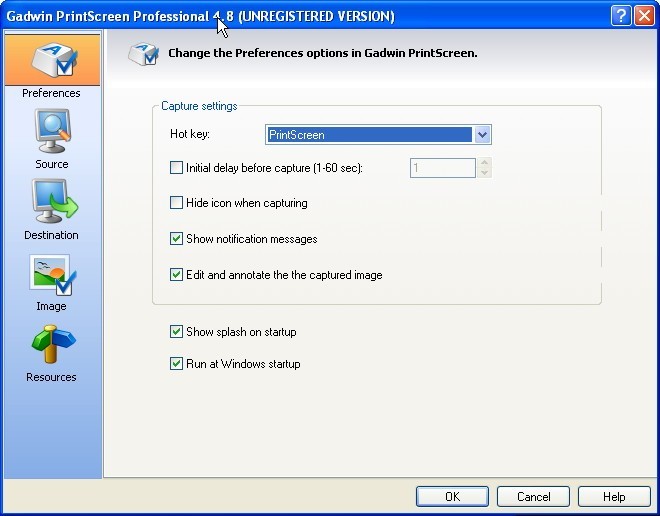Image resolution: width=660 pixels, height=516 pixels.
Task: Open the Source section icon
Action: pyautogui.click(x=53, y=131)
